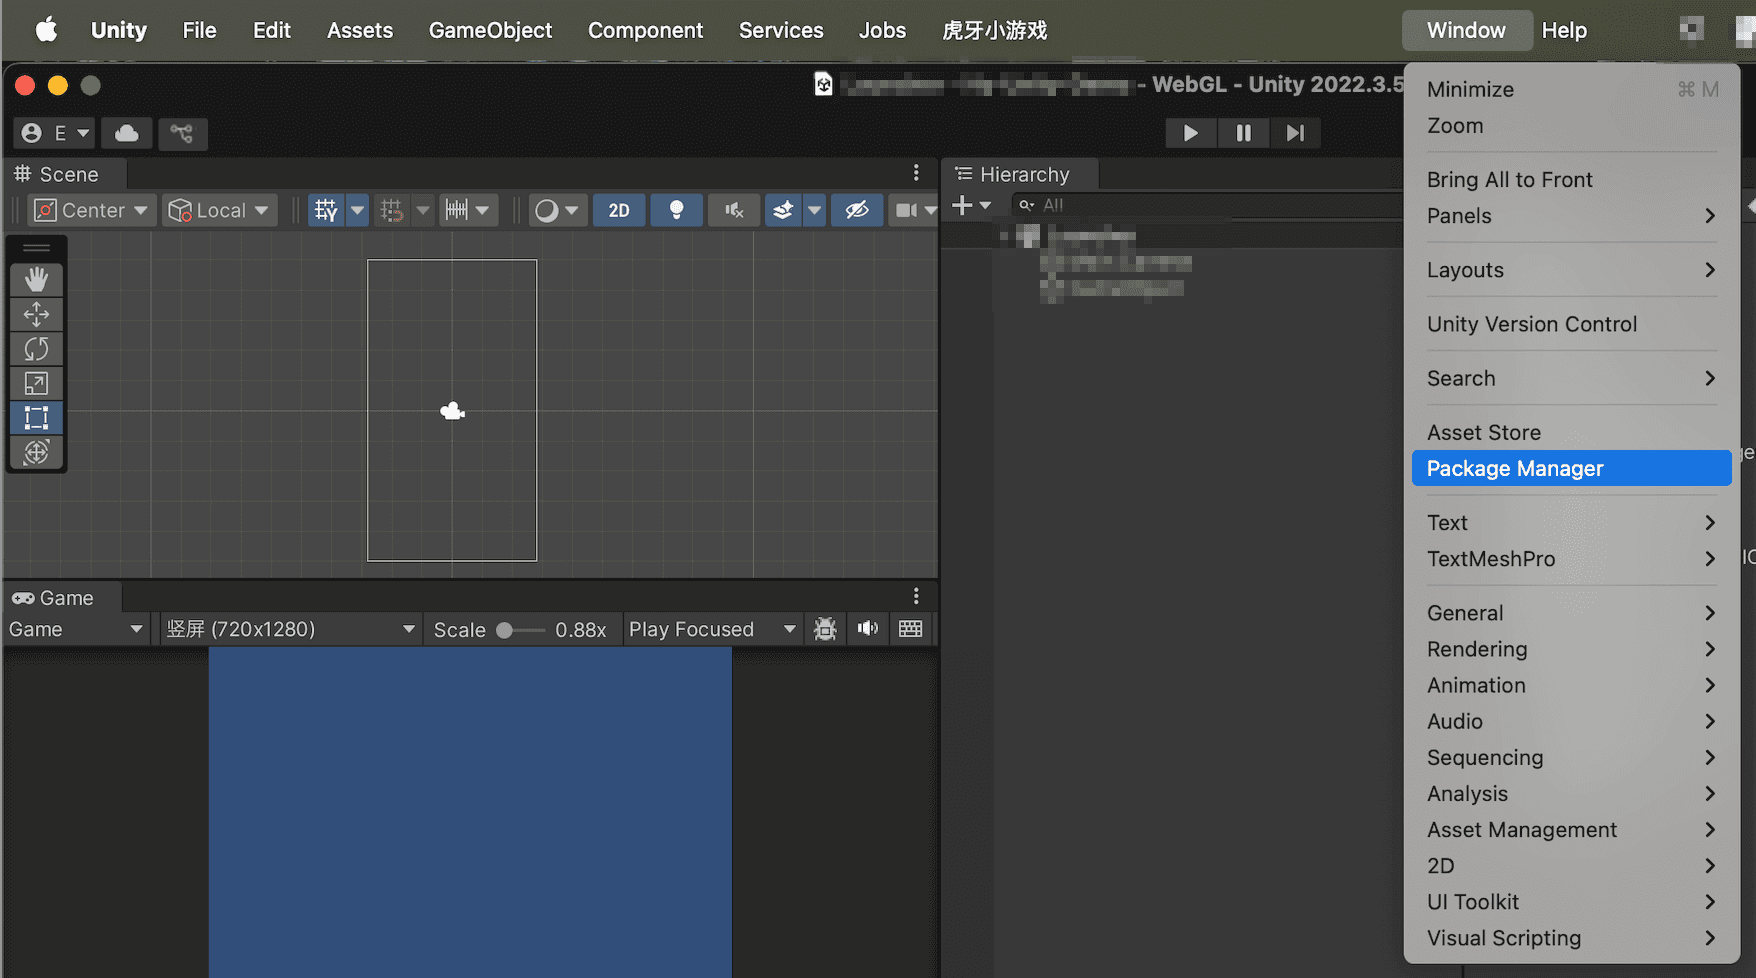The height and width of the screenshot is (978, 1756).
Task: Expand the Play Focused dropdown
Action: (711, 629)
